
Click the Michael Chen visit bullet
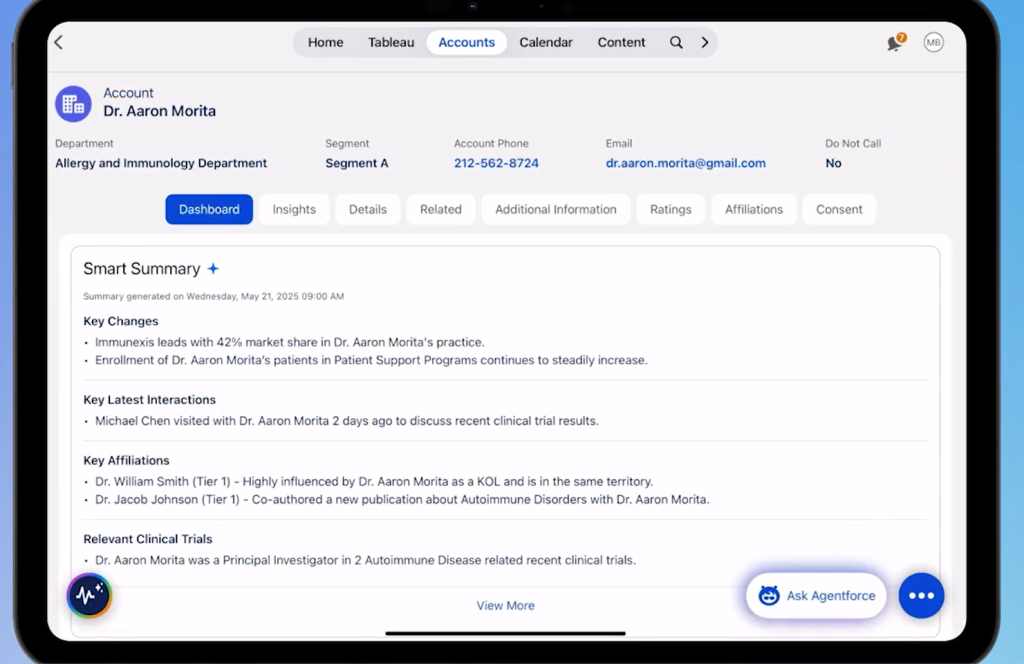click(347, 421)
